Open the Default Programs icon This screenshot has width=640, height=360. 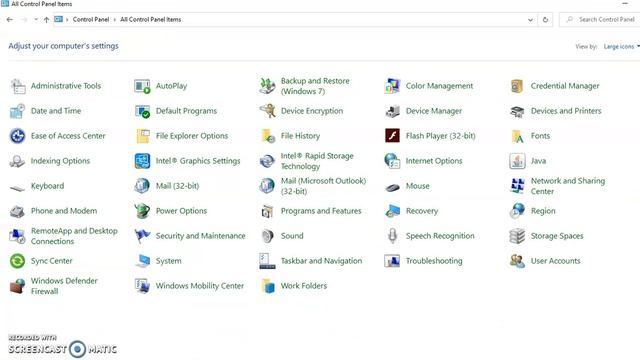(x=142, y=111)
